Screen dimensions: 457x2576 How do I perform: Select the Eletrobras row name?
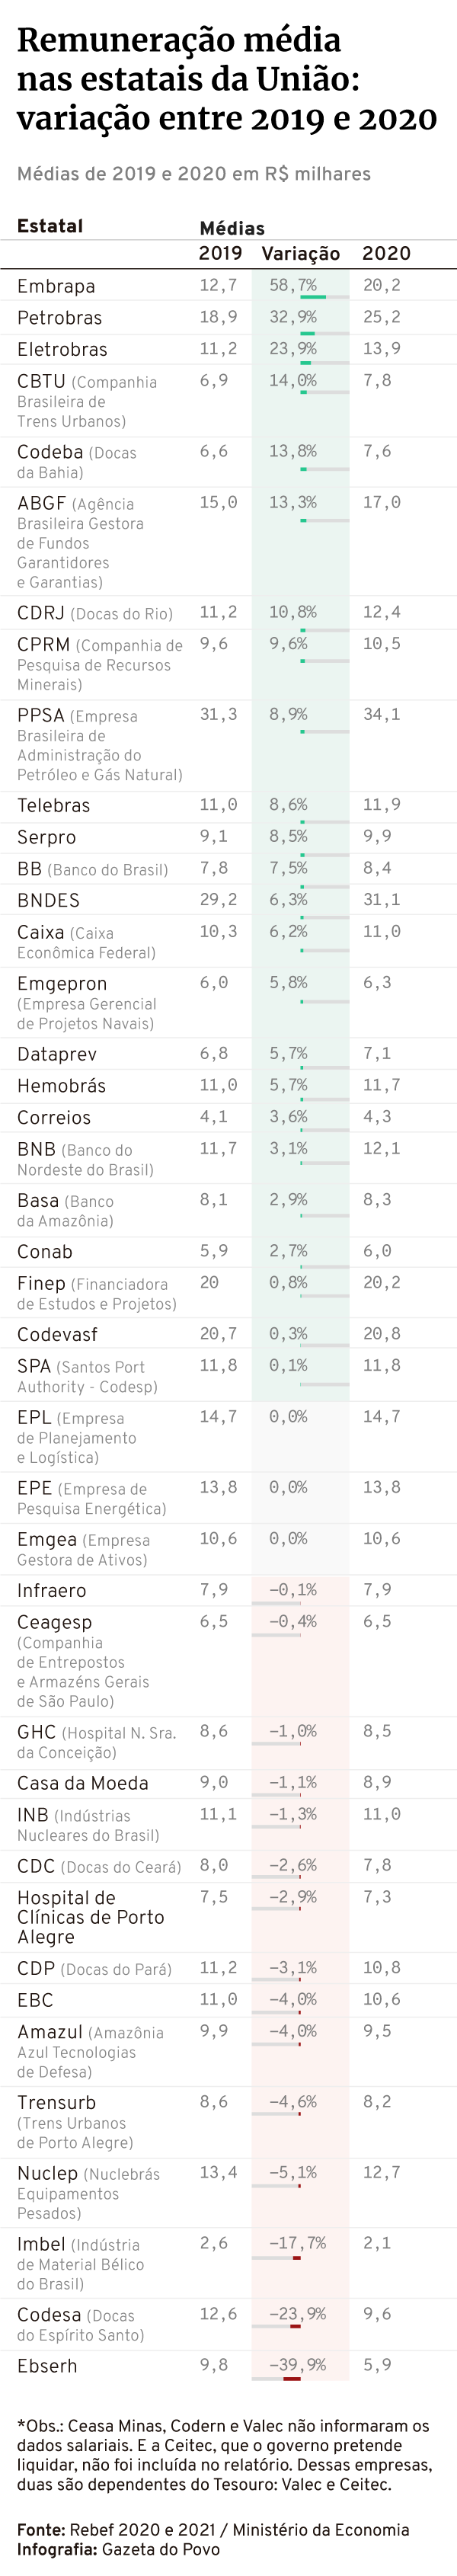[62, 350]
